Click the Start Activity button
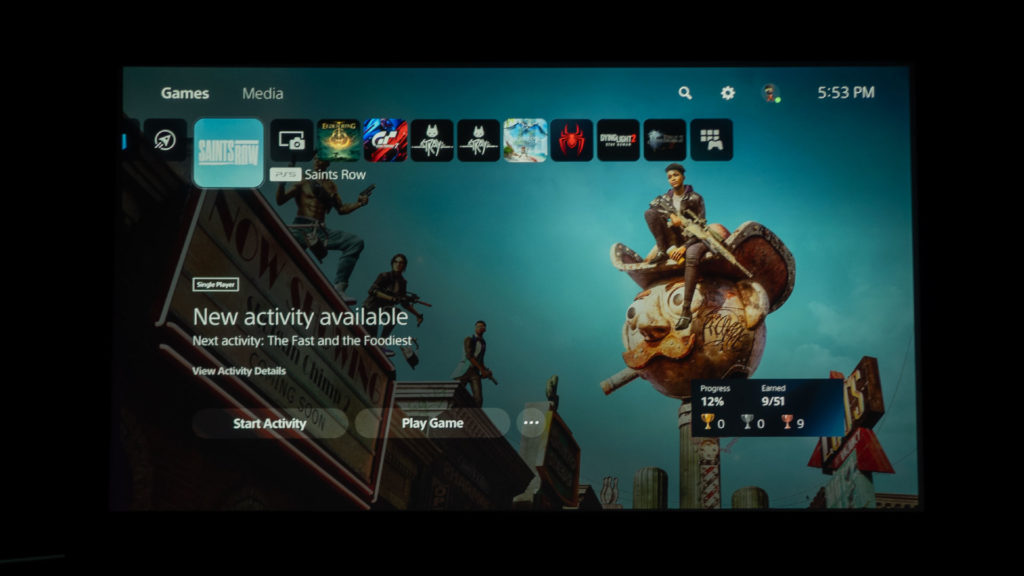The image size is (1024, 576). (x=270, y=423)
